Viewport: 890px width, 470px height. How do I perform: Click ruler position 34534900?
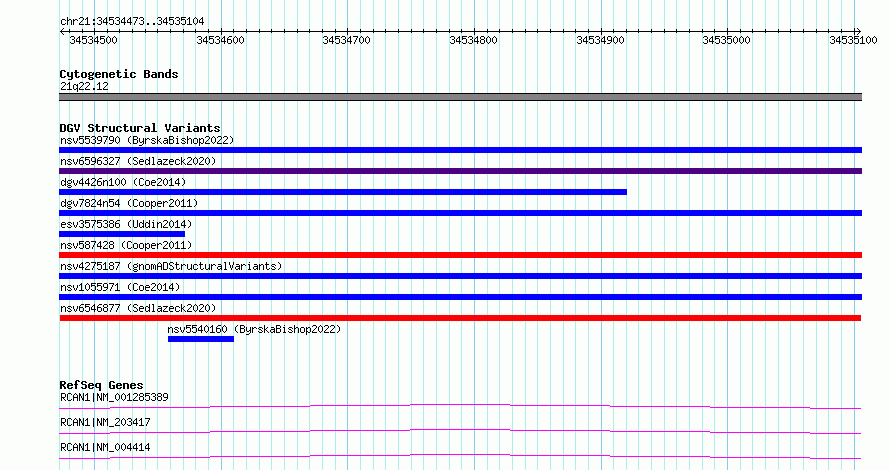pyautogui.click(x=601, y=40)
